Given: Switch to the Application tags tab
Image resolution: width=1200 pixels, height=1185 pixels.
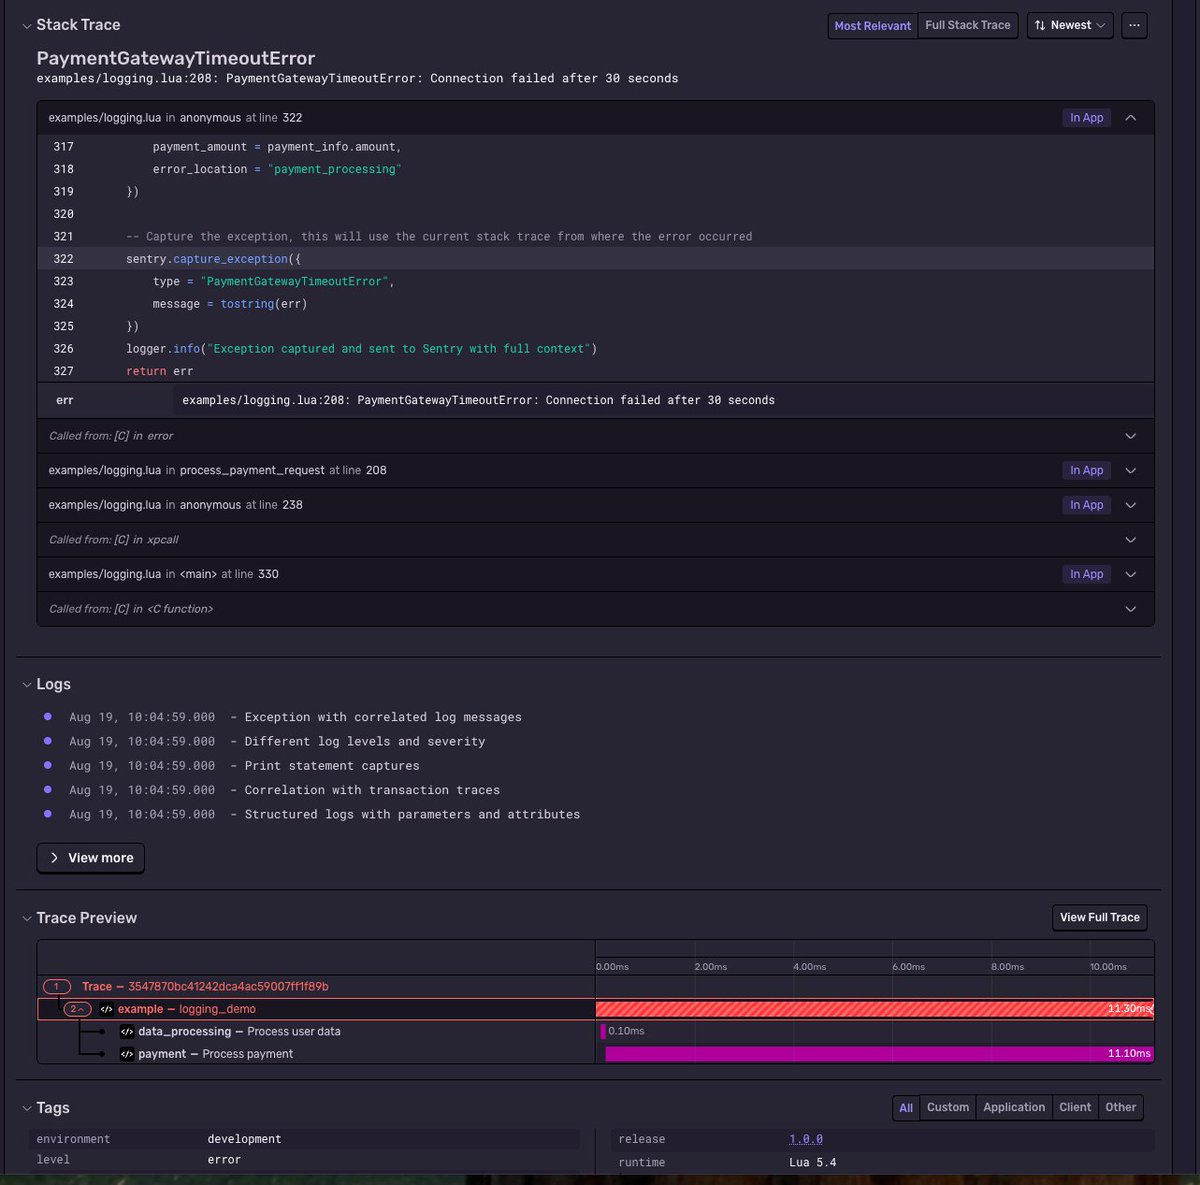Looking at the screenshot, I should [1013, 1107].
